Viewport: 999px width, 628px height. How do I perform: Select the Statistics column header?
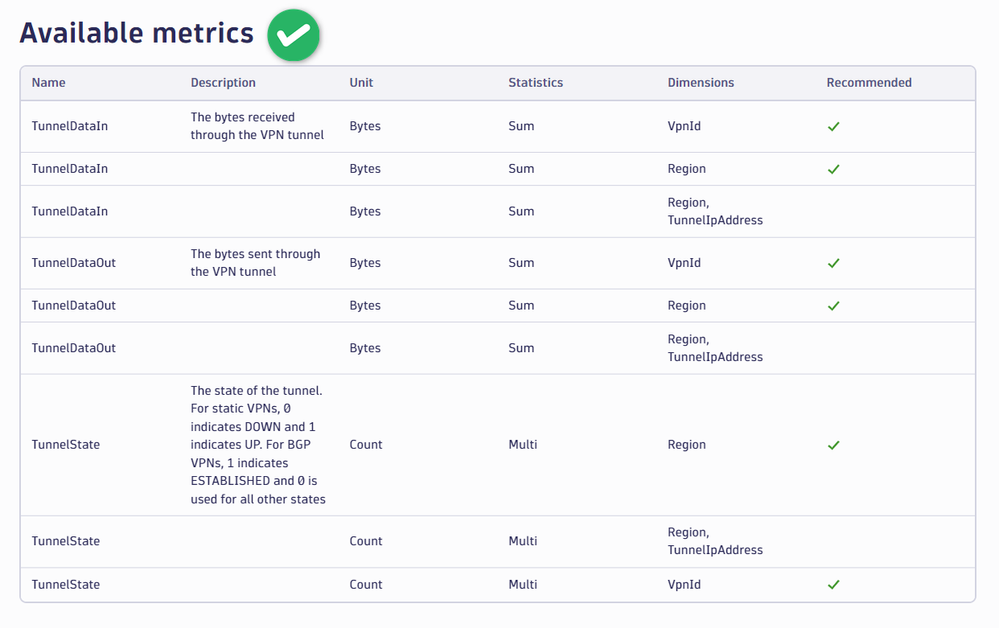pyautogui.click(x=535, y=83)
